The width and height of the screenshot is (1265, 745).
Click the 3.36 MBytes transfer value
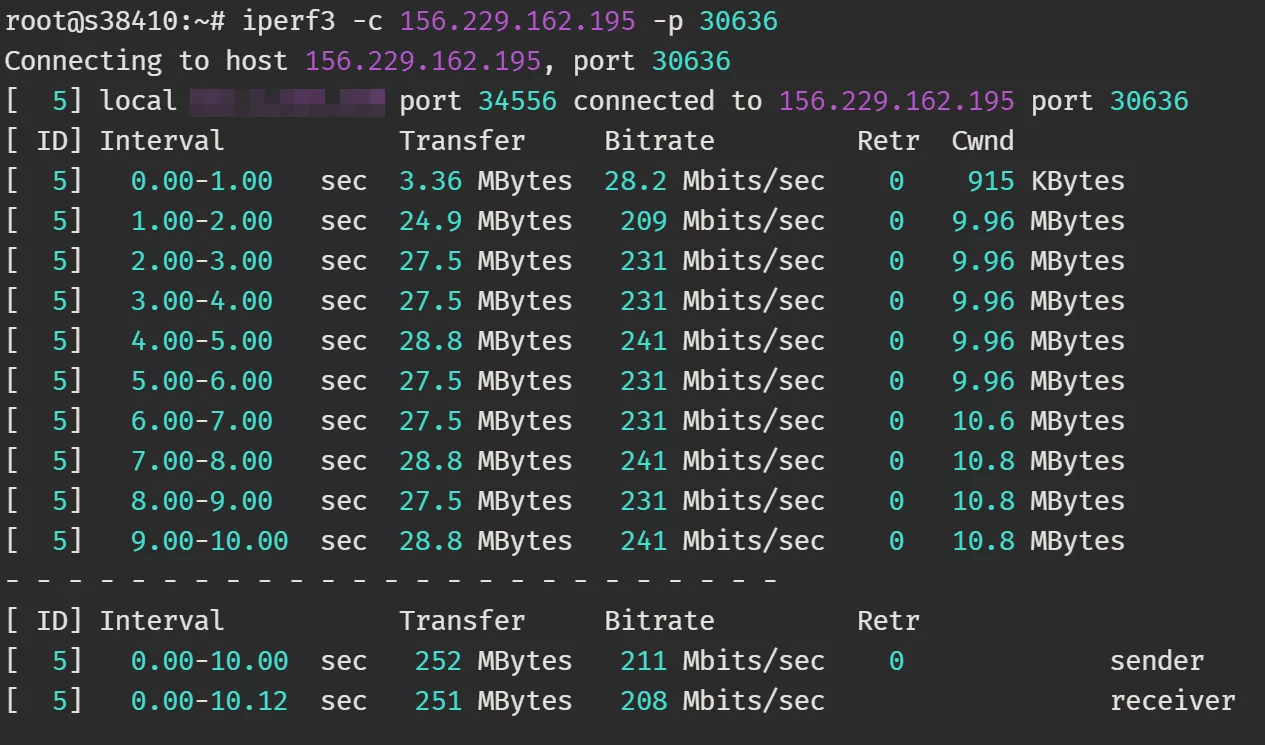pyautogui.click(x=485, y=181)
